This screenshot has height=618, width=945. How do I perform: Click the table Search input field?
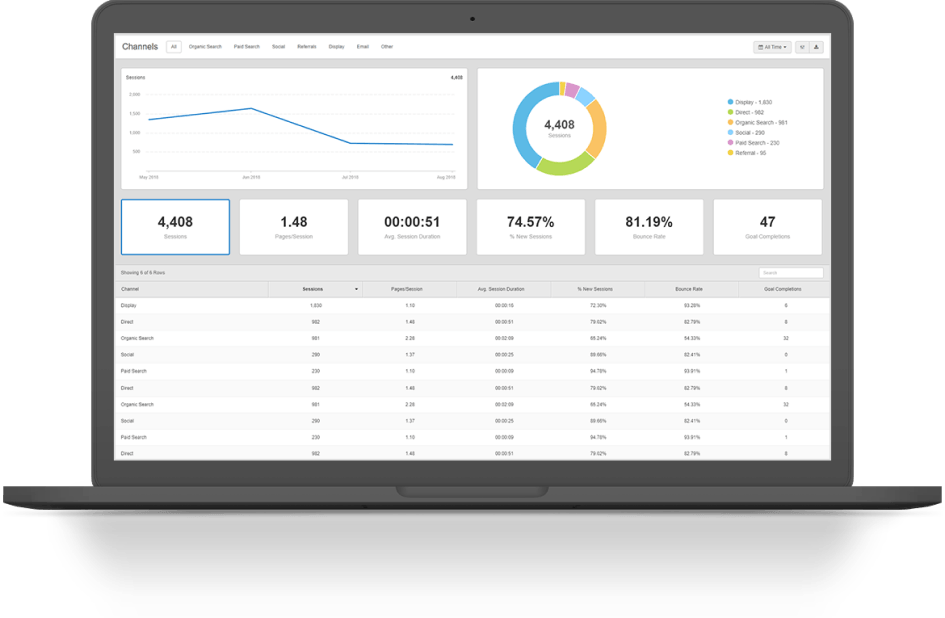point(790,272)
